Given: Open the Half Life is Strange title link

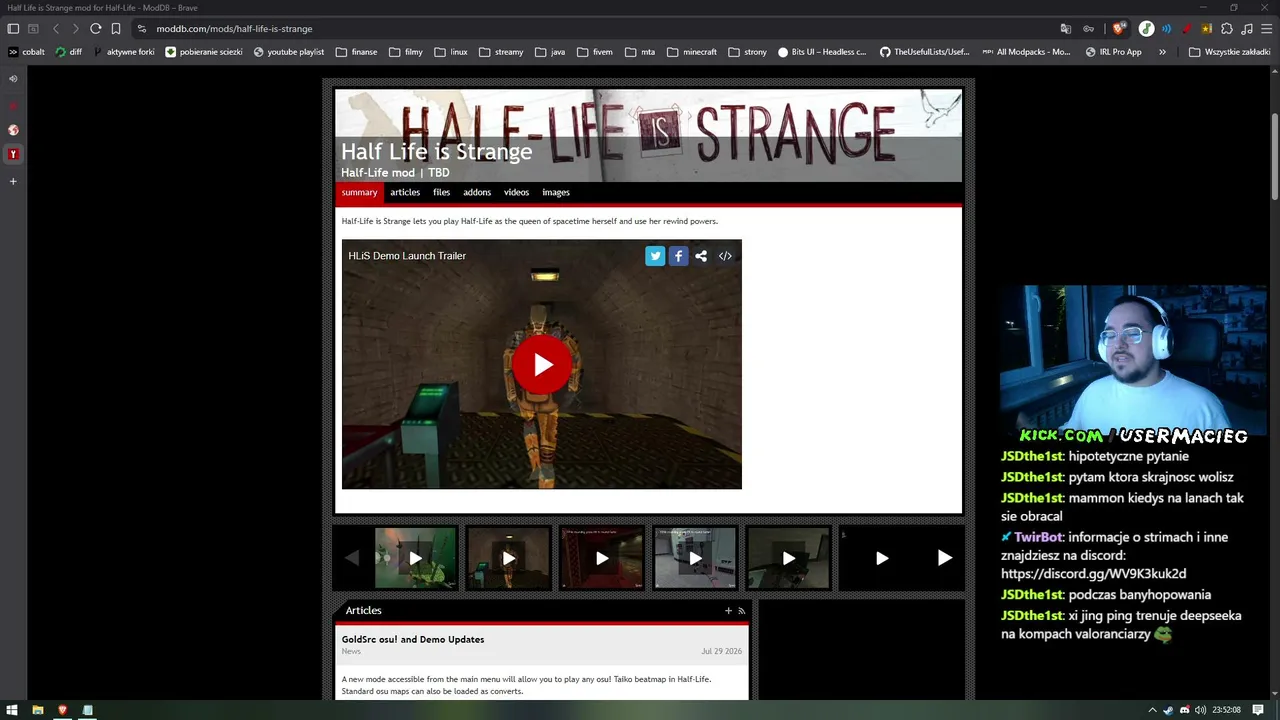Looking at the screenshot, I should coord(437,152).
